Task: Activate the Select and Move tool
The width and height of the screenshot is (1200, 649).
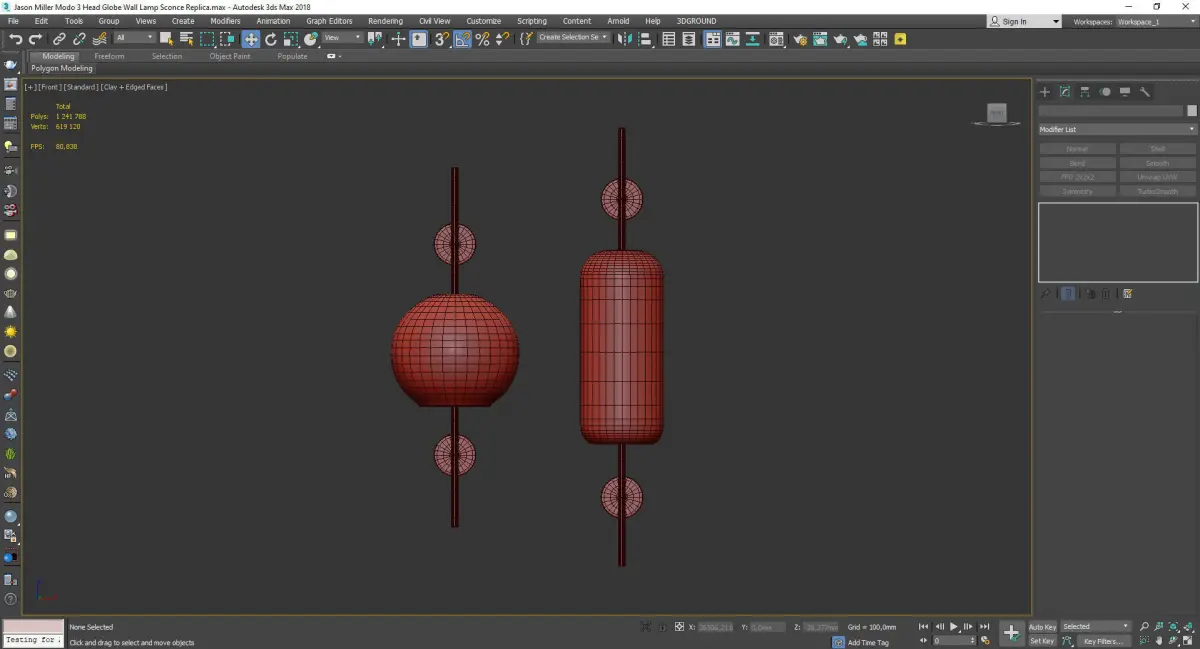Action: (250, 39)
